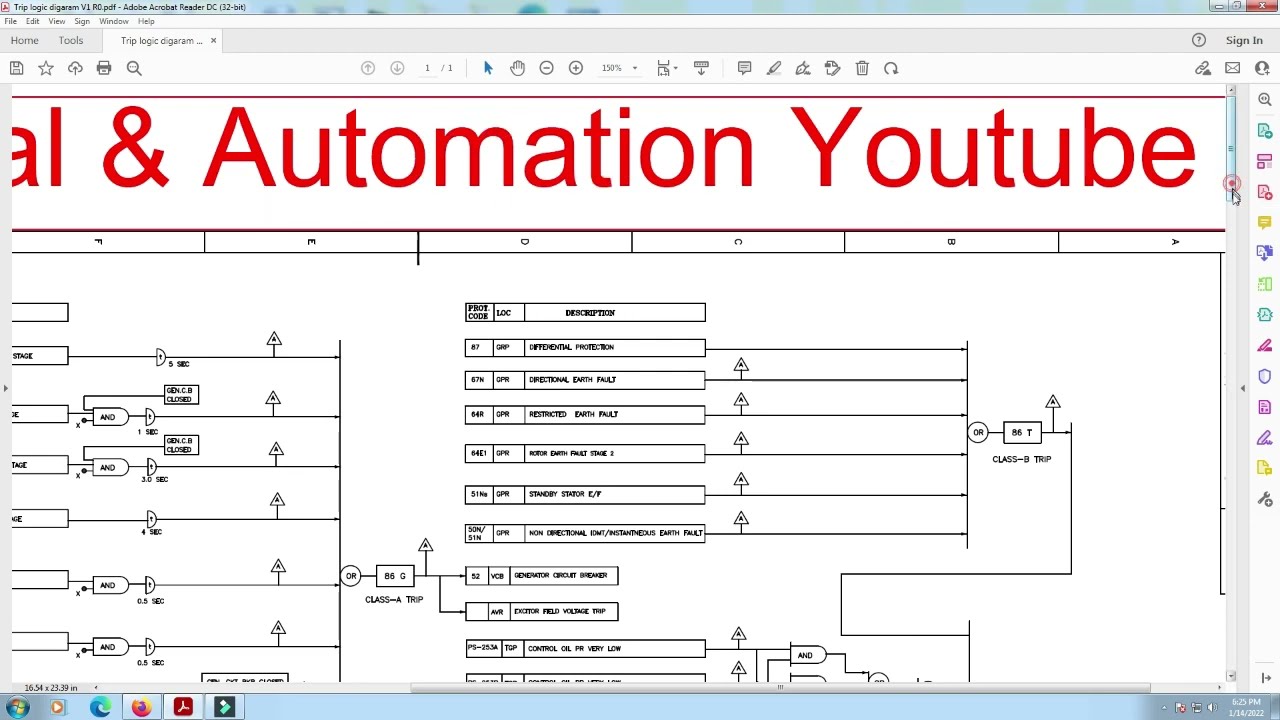The width and height of the screenshot is (1280, 720).
Task: Open the Protect shield tool
Action: point(1265,376)
